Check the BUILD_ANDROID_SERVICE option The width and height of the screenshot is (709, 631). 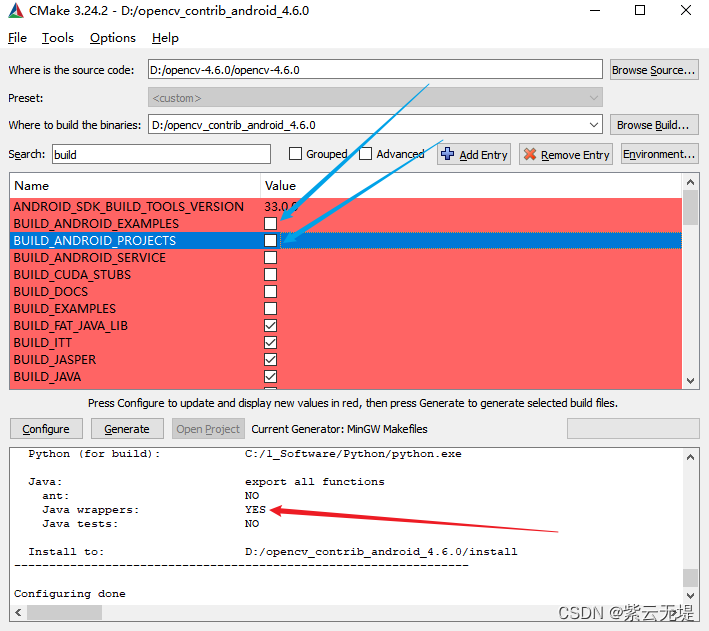coord(270,257)
